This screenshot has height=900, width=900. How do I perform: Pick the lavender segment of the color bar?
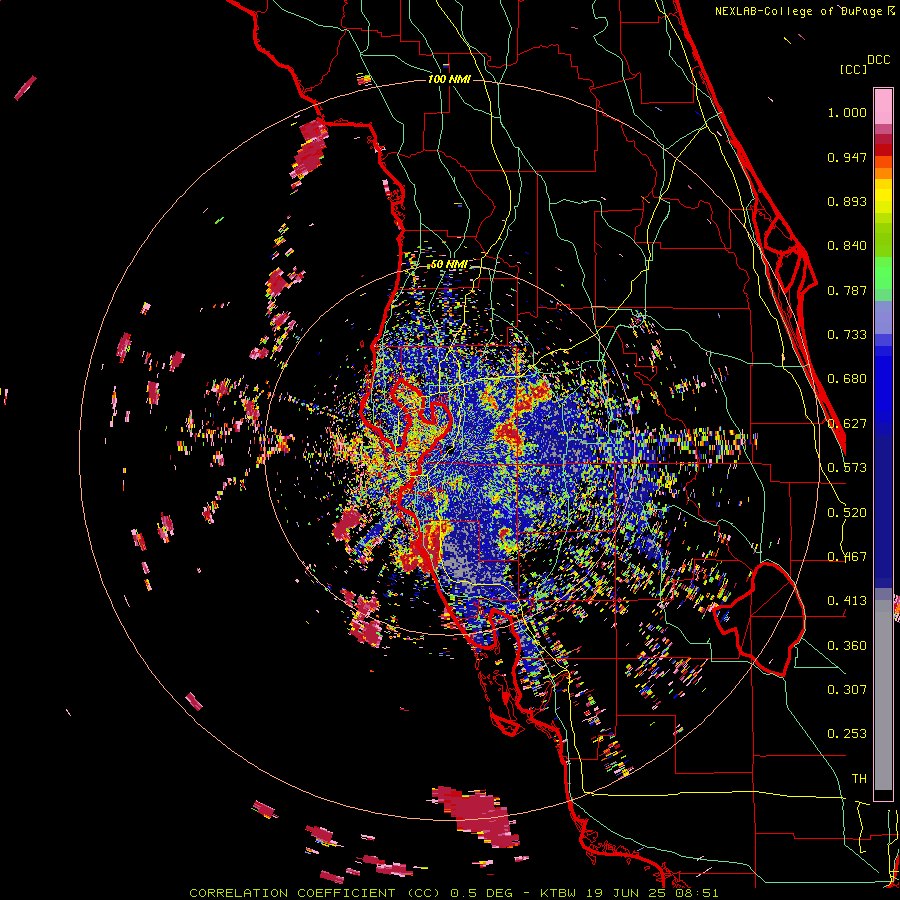[x=883, y=317]
